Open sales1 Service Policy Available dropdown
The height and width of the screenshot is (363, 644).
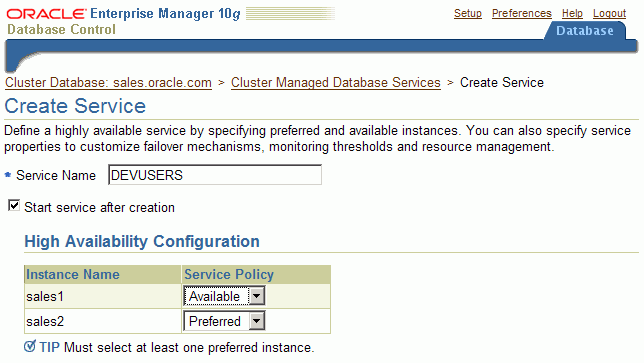(x=224, y=296)
